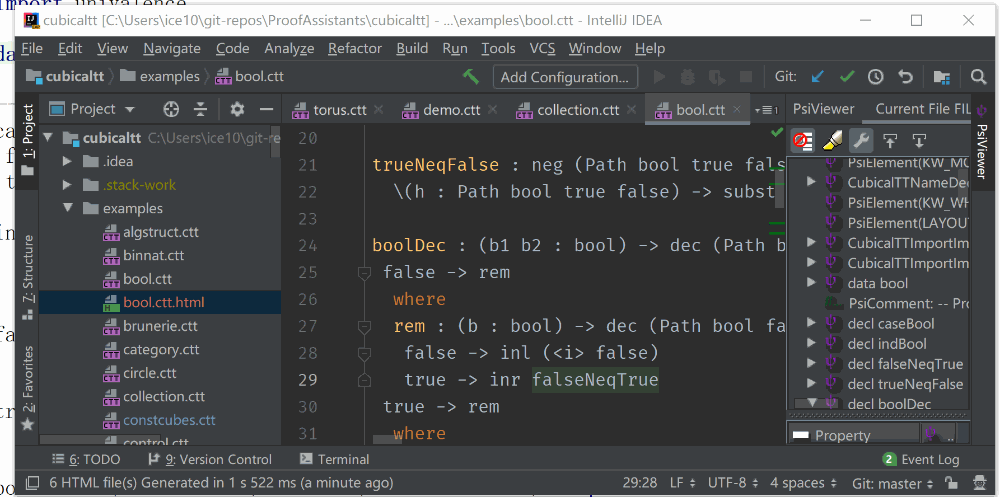Viewport: 1000px width, 497px height.
Task: Open Project panel settings gear
Action: 237,109
